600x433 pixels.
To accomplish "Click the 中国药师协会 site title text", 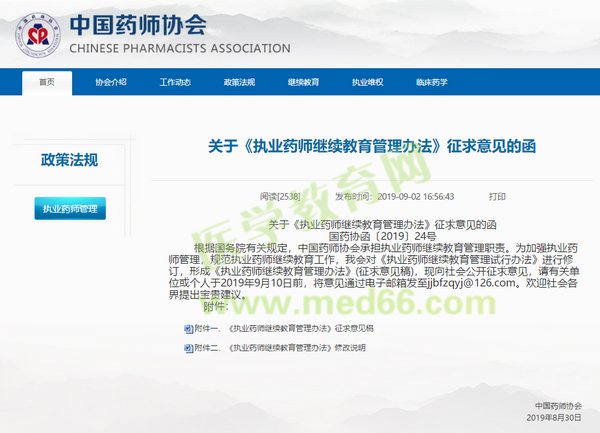I will (135, 22).
